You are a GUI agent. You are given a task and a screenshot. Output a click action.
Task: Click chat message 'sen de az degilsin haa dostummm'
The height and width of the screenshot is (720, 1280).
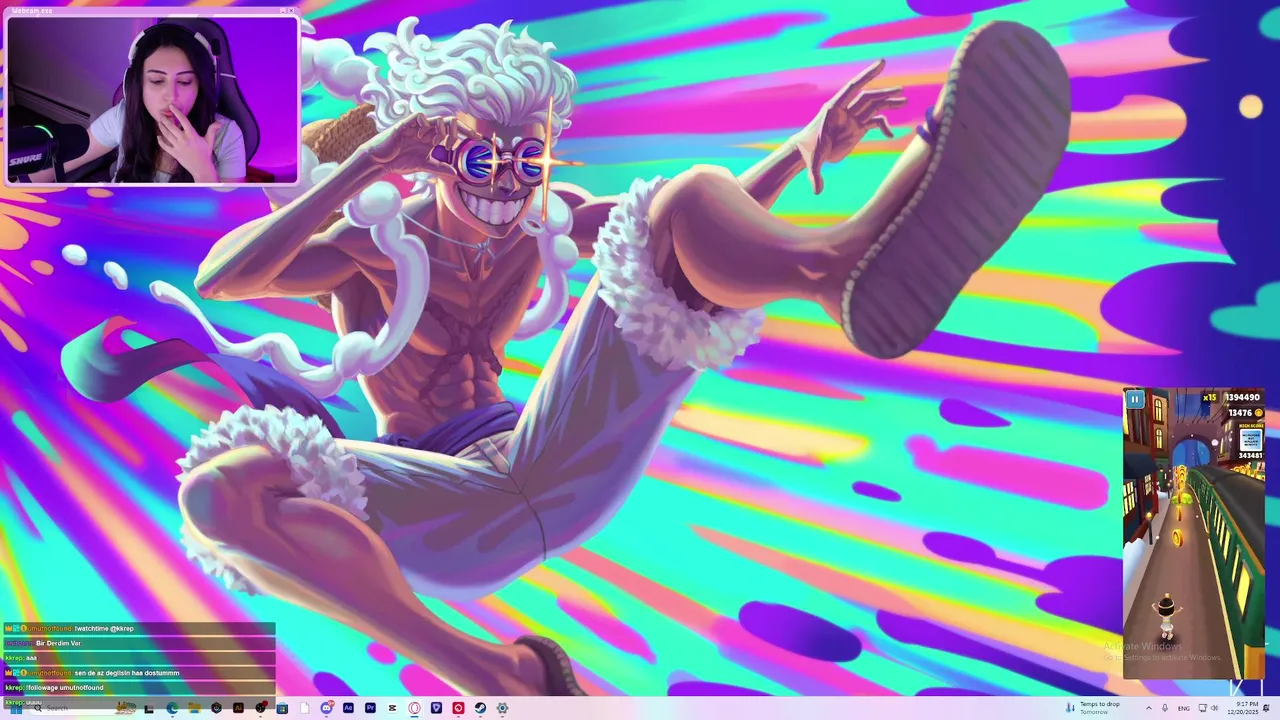tap(127, 673)
